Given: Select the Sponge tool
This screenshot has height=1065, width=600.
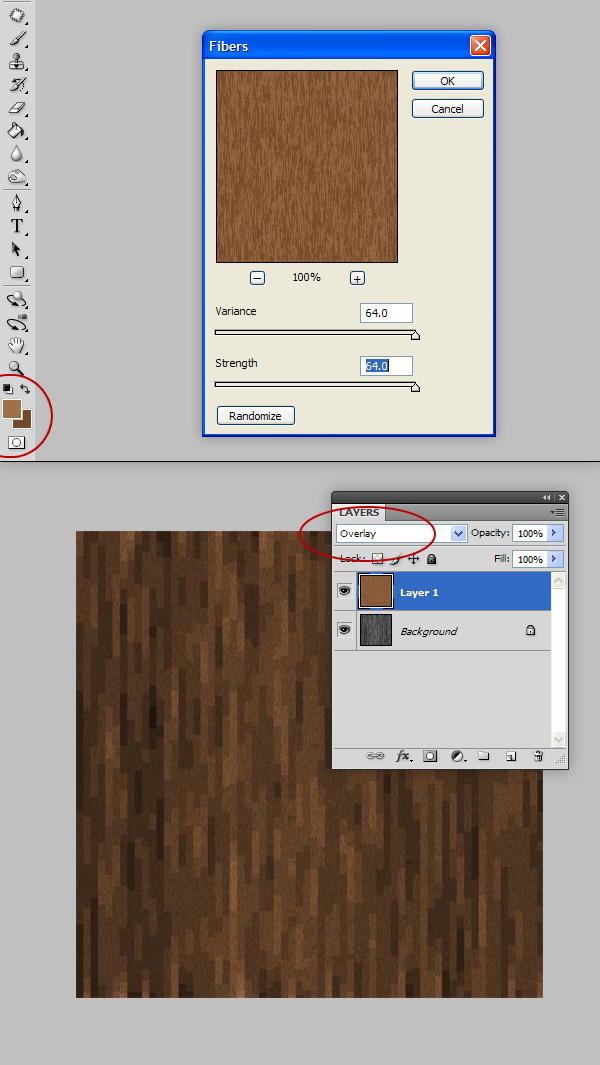Looking at the screenshot, I should [17, 177].
